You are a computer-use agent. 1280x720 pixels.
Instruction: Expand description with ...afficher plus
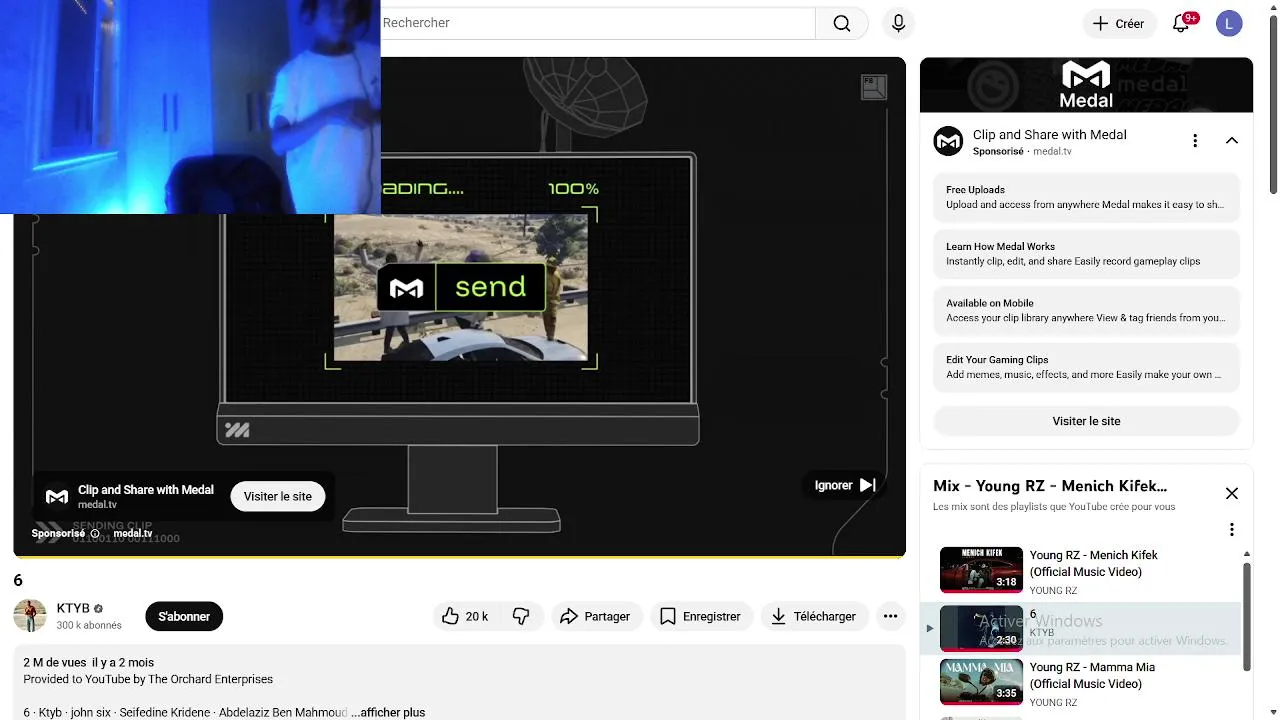[388, 712]
